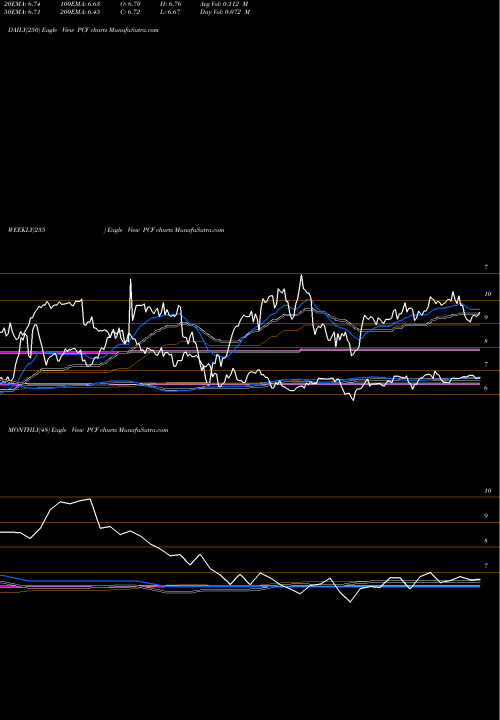The height and width of the screenshot is (720, 500).
Task: Select the close price C: 6.72
Action: [132, 12]
